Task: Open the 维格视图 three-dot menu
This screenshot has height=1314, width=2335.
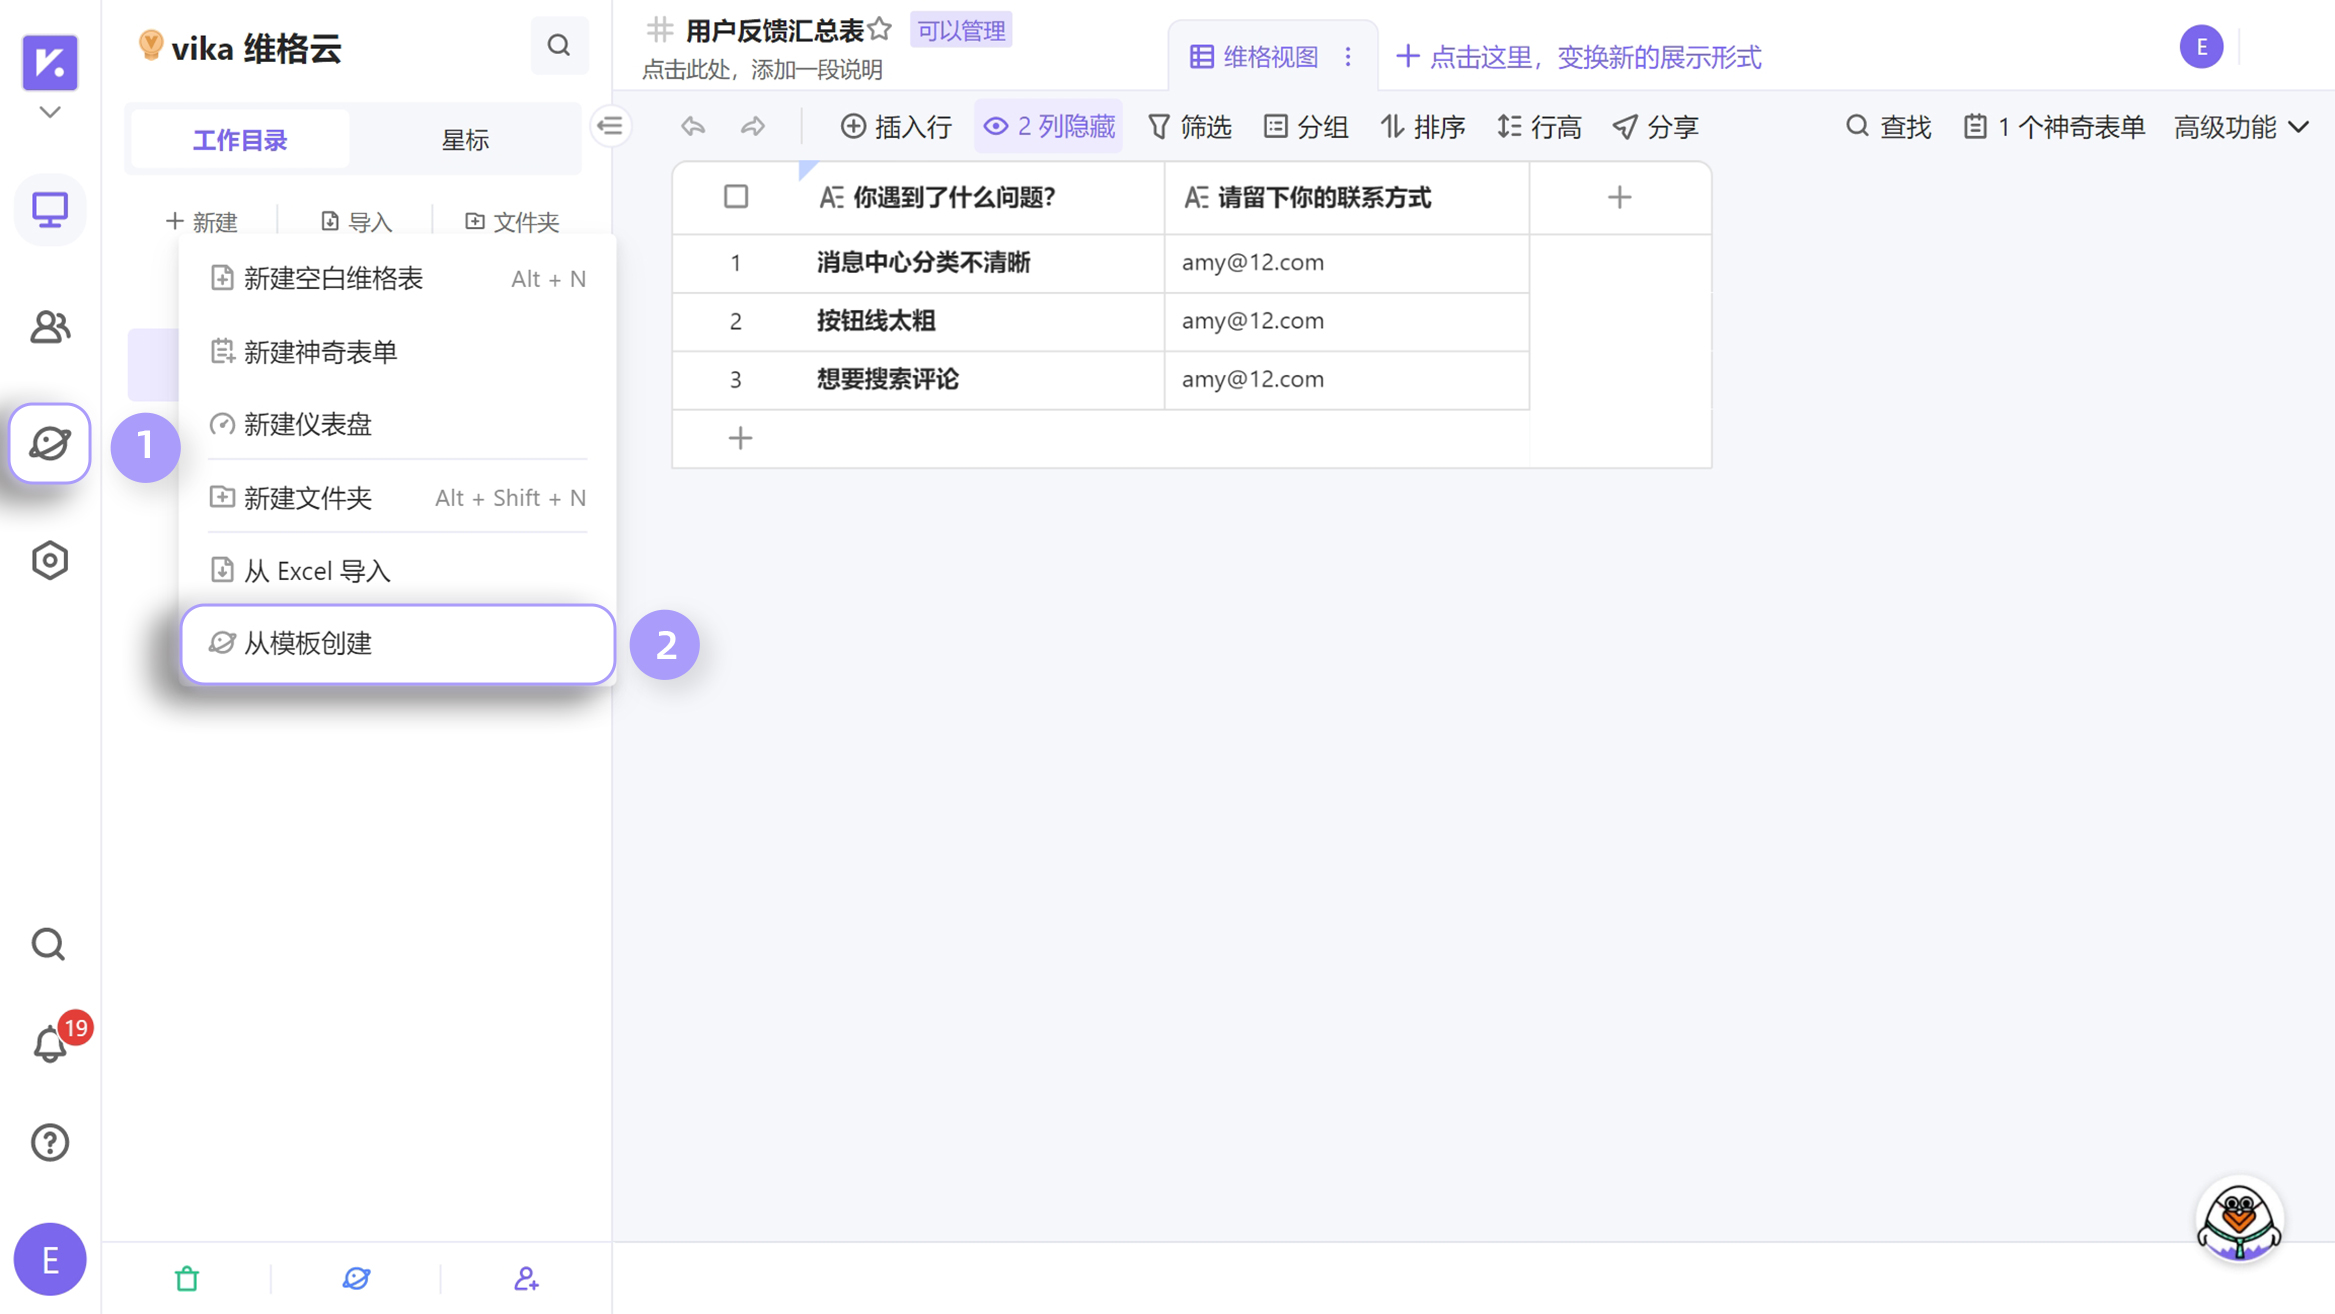Action: pyautogui.click(x=1348, y=56)
